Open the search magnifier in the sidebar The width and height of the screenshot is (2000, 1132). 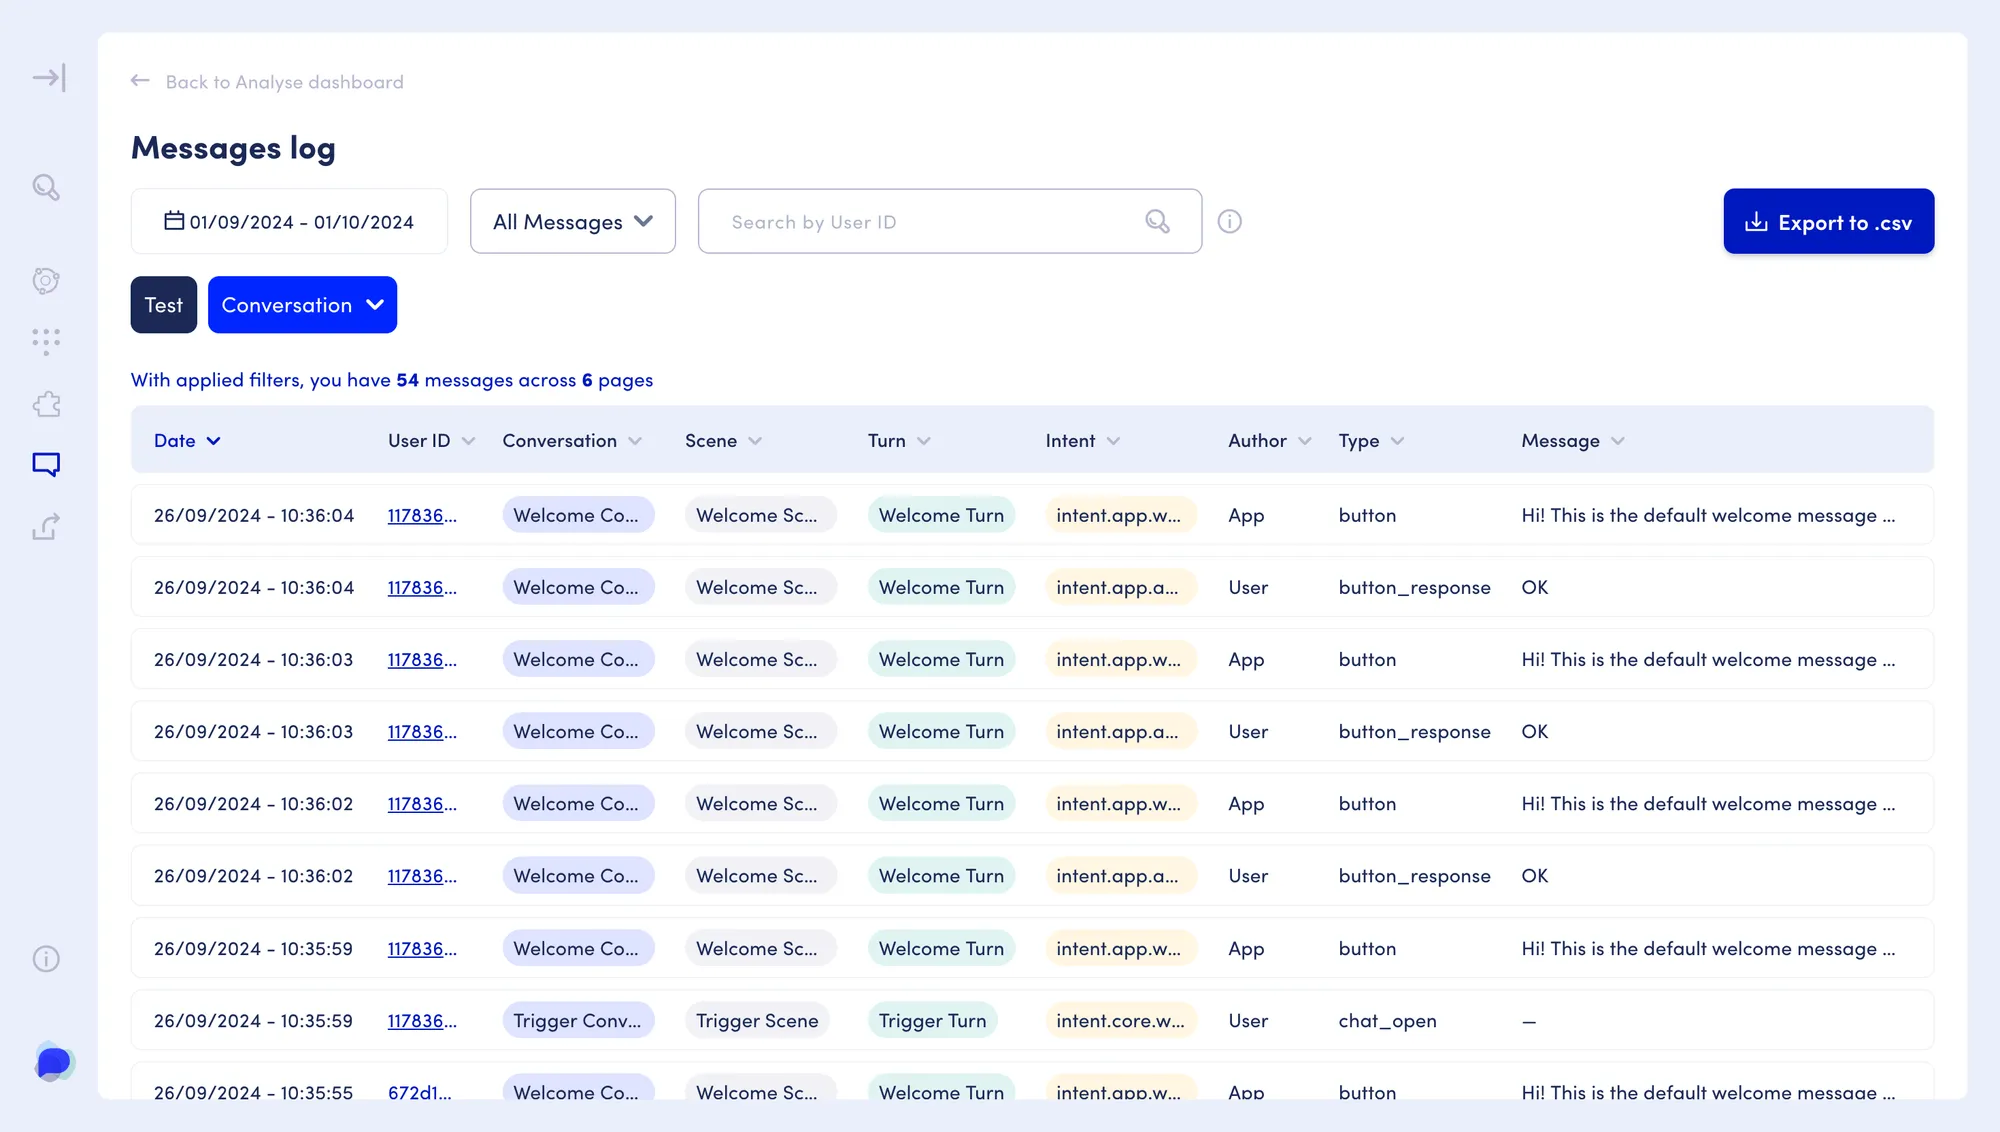46,187
